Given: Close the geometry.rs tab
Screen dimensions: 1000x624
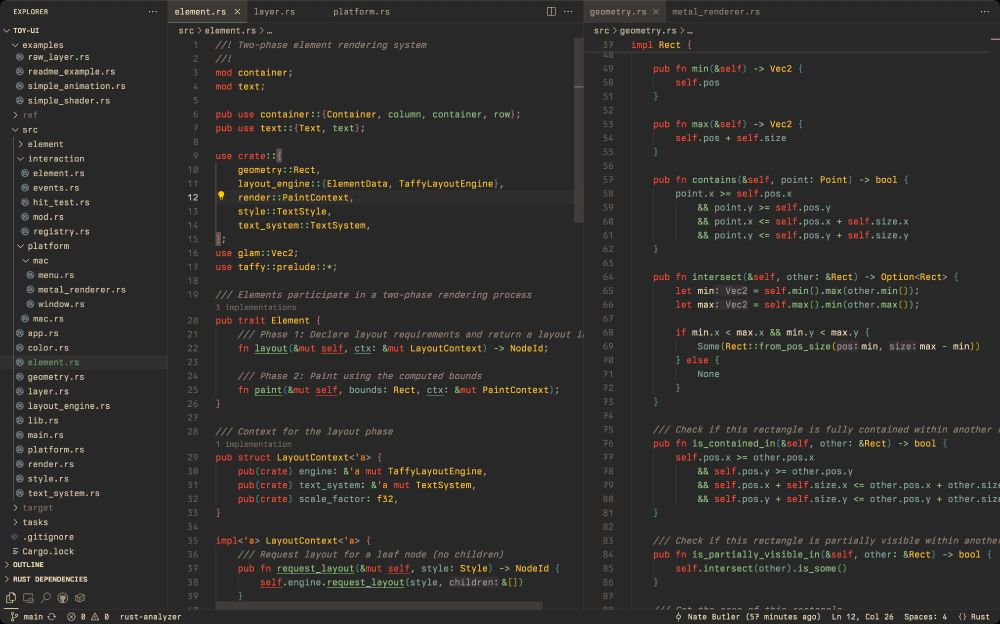Looking at the screenshot, I should tap(655, 11).
